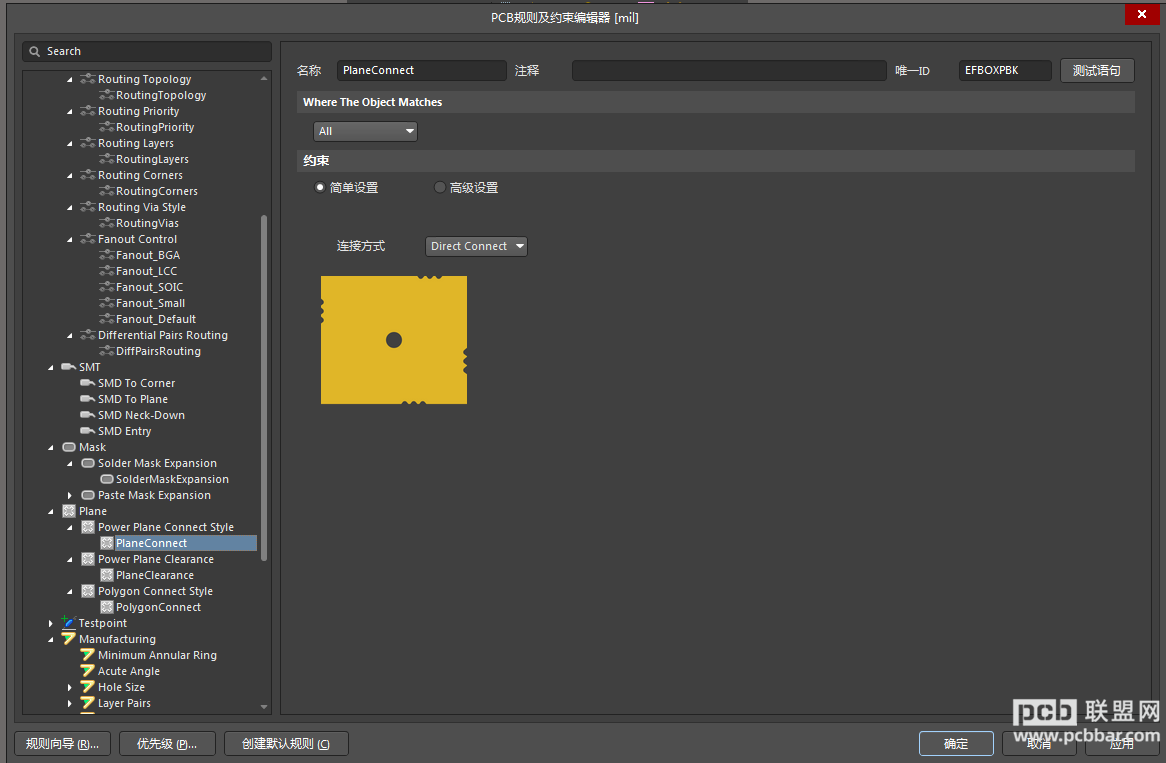Select the Fanout_SOIC rule
This screenshot has width=1166, height=763.
point(149,287)
